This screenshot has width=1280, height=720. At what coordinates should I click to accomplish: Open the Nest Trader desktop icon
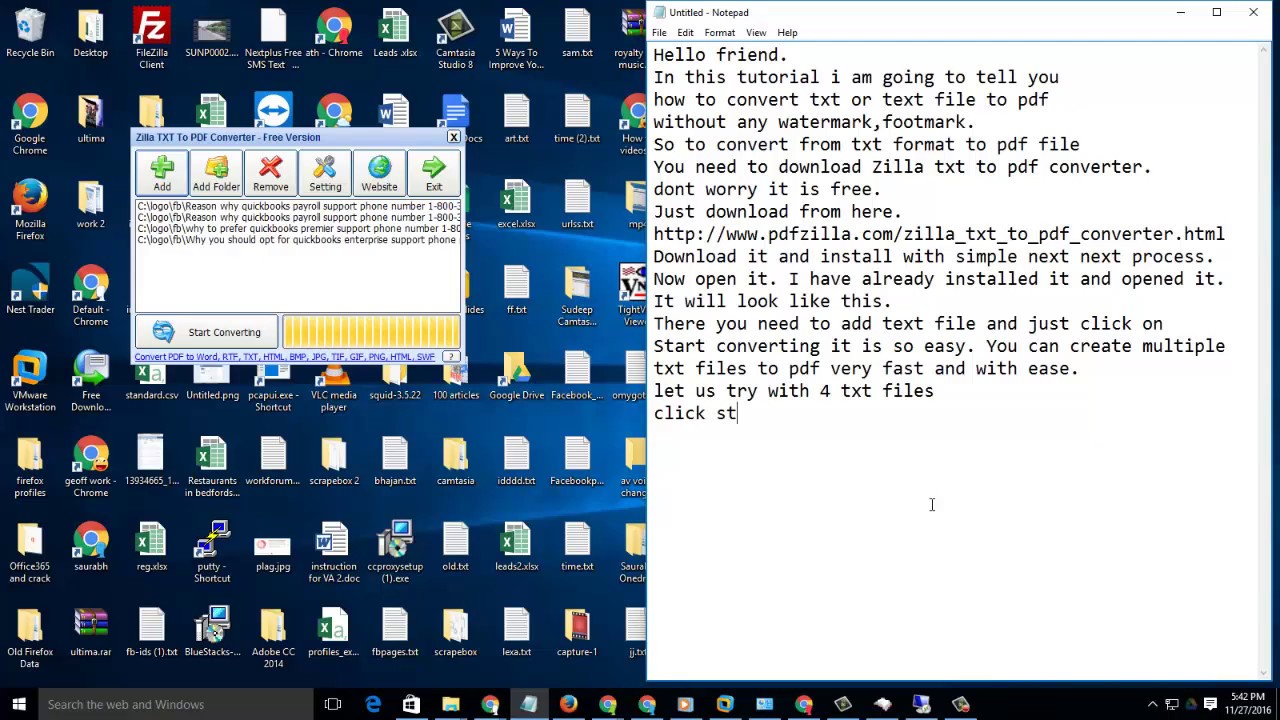(x=30, y=291)
